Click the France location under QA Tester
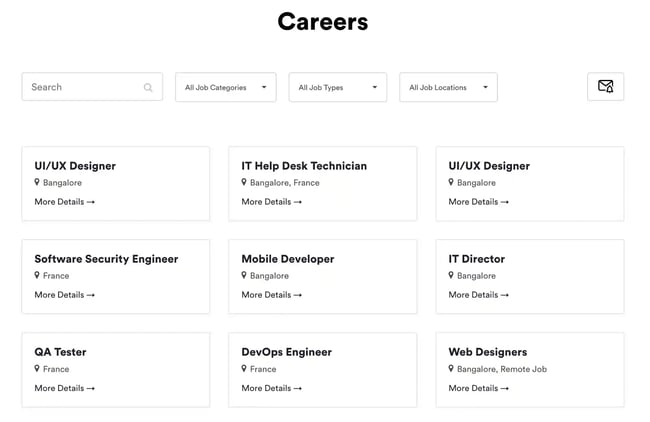This screenshot has width=650, height=422. 56,369
